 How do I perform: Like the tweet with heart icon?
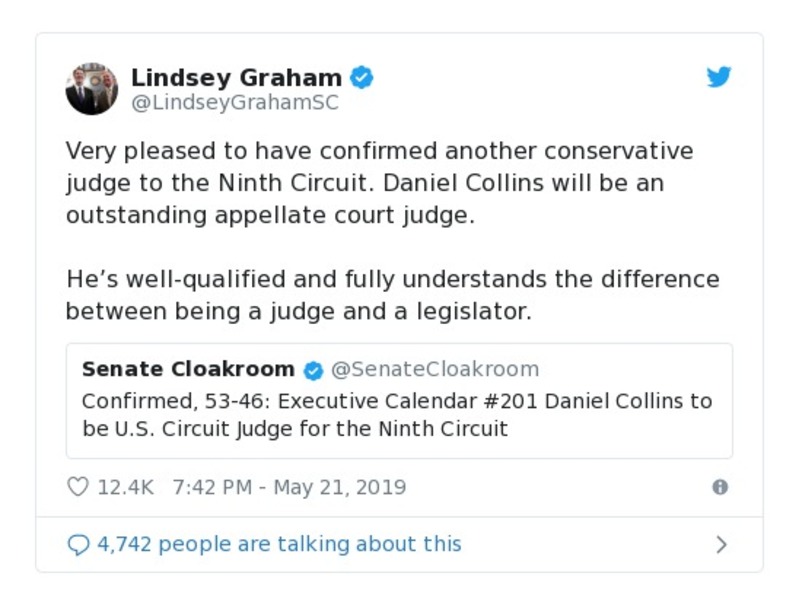click(x=77, y=488)
